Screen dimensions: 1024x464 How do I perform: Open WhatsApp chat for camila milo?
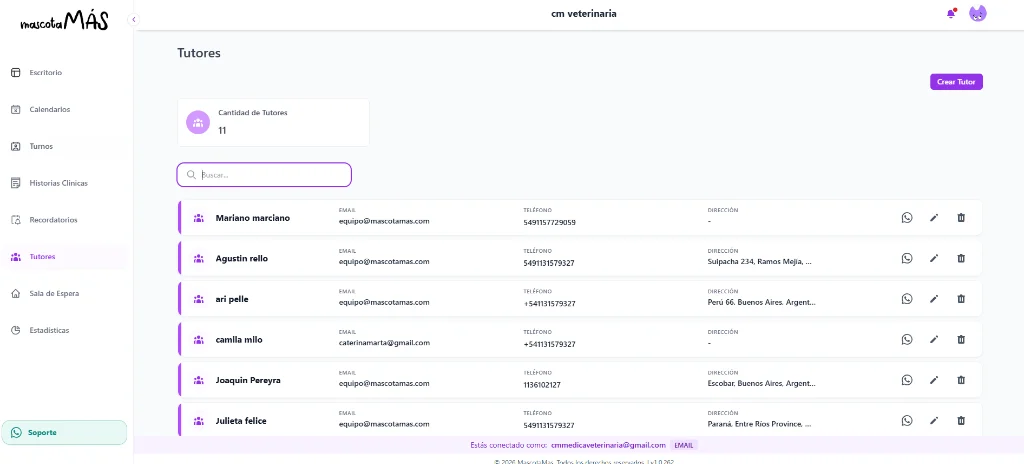(906, 339)
